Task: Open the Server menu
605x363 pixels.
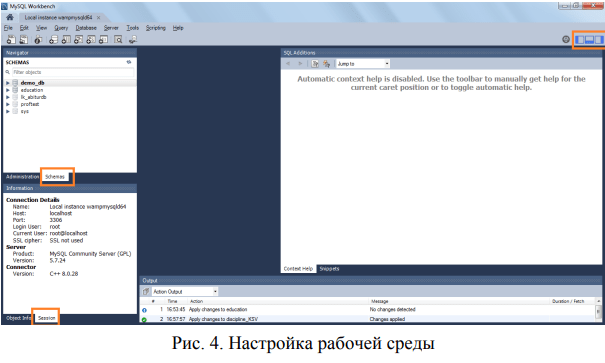Action: pyautogui.click(x=111, y=28)
